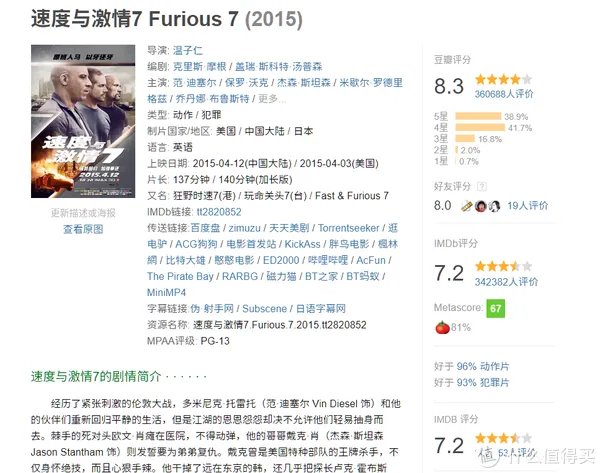The image size is (600, 473).
Task: Open the 19人评价 friends rating link
Action: (x=528, y=205)
